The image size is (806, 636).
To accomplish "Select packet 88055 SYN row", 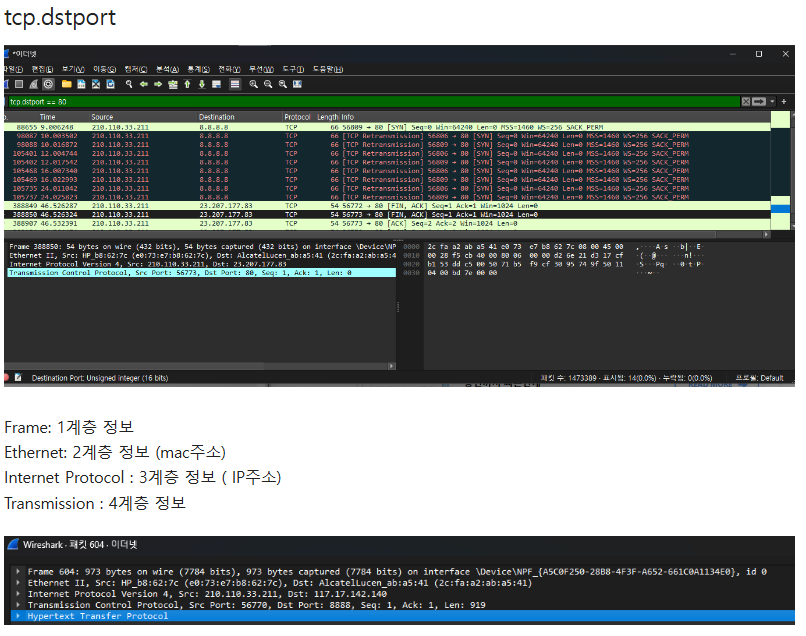I will [387, 127].
